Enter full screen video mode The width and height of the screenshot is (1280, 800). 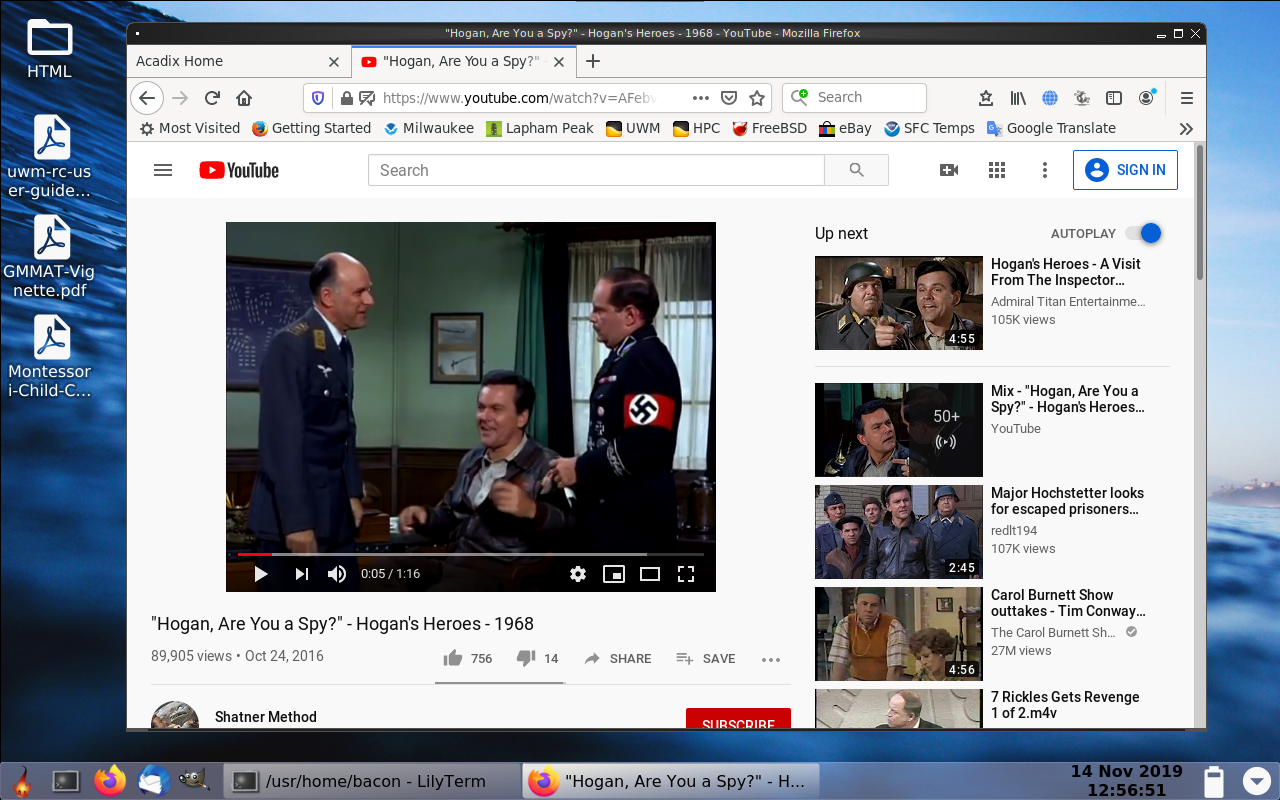point(686,574)
